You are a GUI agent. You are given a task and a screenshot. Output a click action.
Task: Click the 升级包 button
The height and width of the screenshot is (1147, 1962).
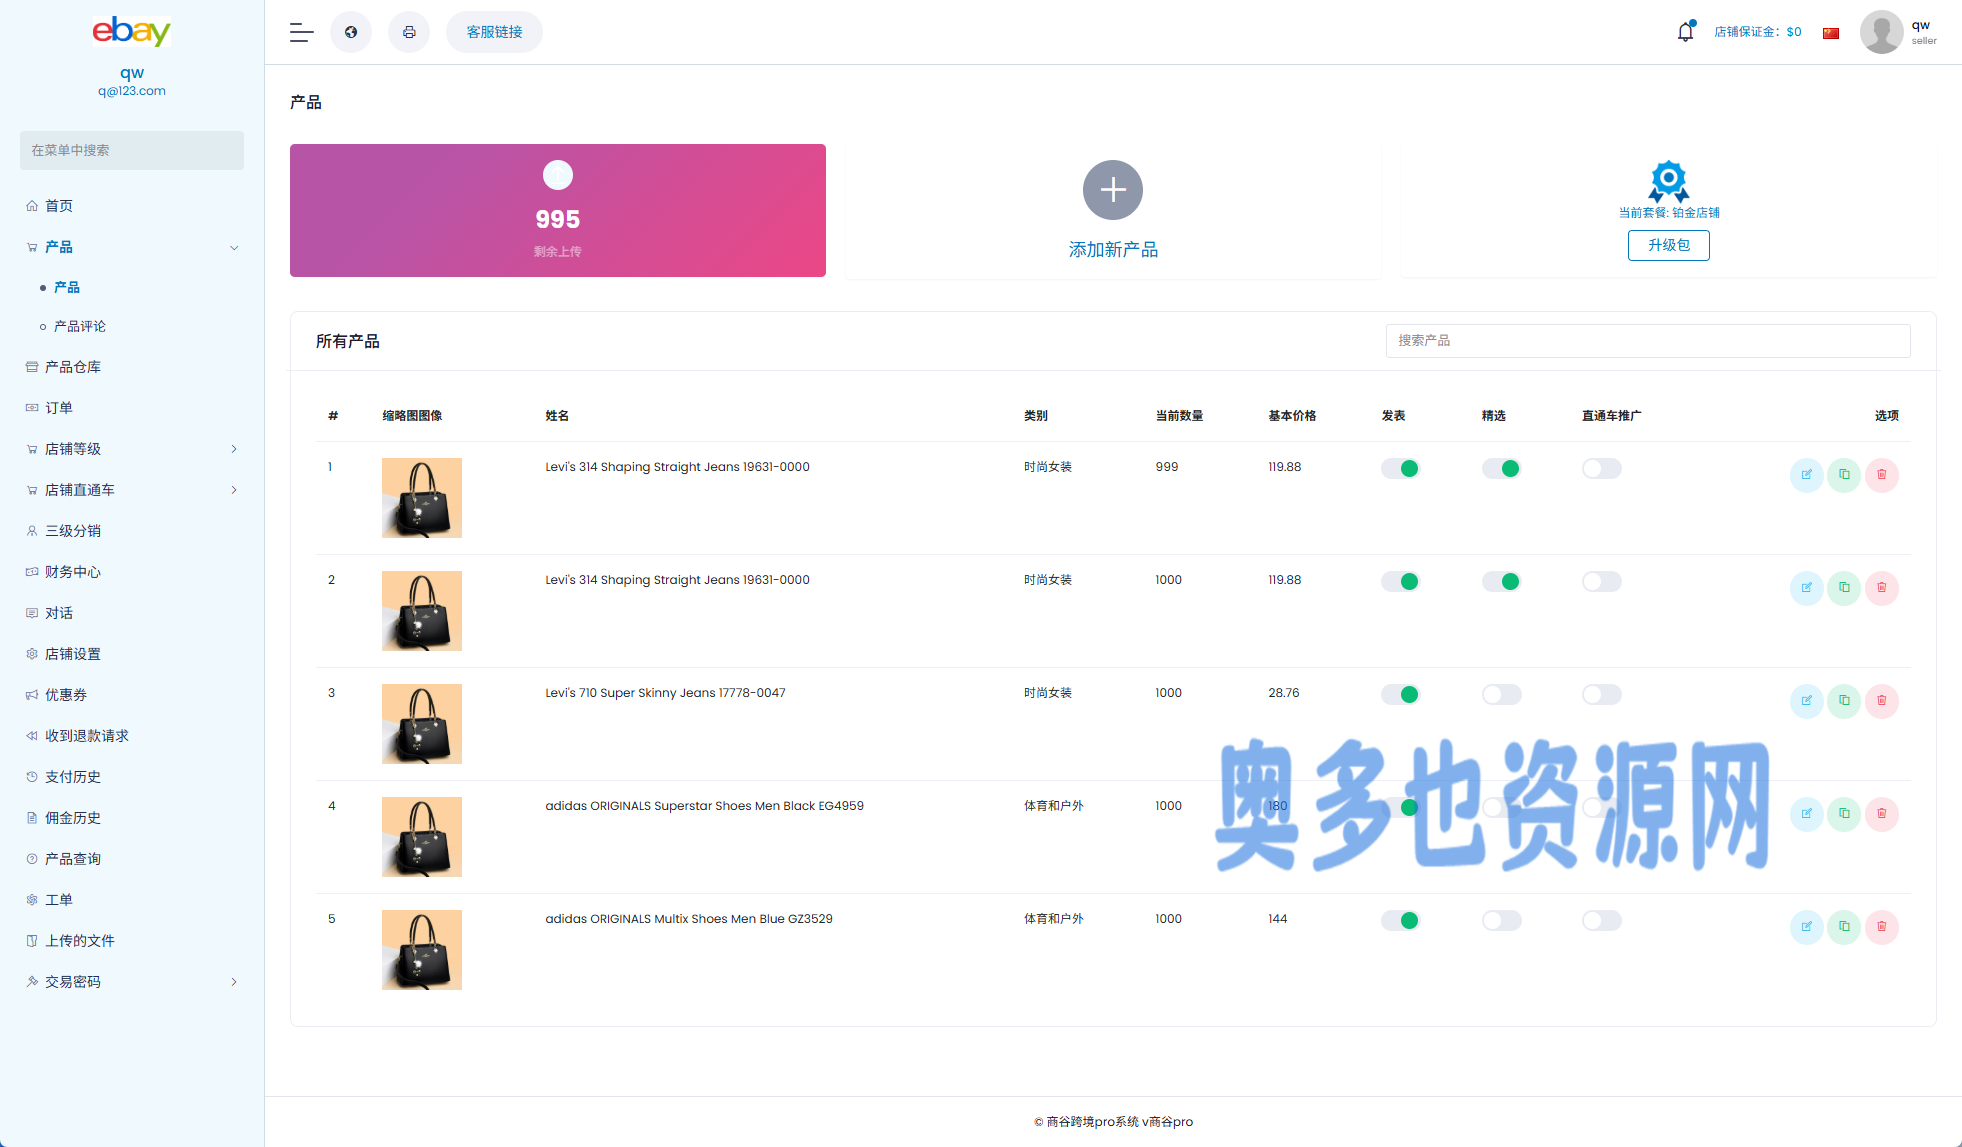click(1668, 245)
